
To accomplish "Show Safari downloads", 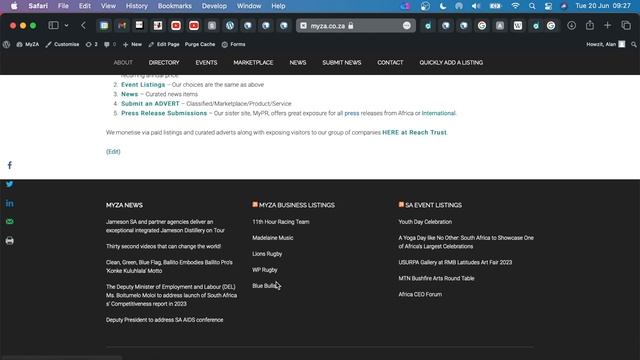I will pyautogui.click(x=571, y=25).
